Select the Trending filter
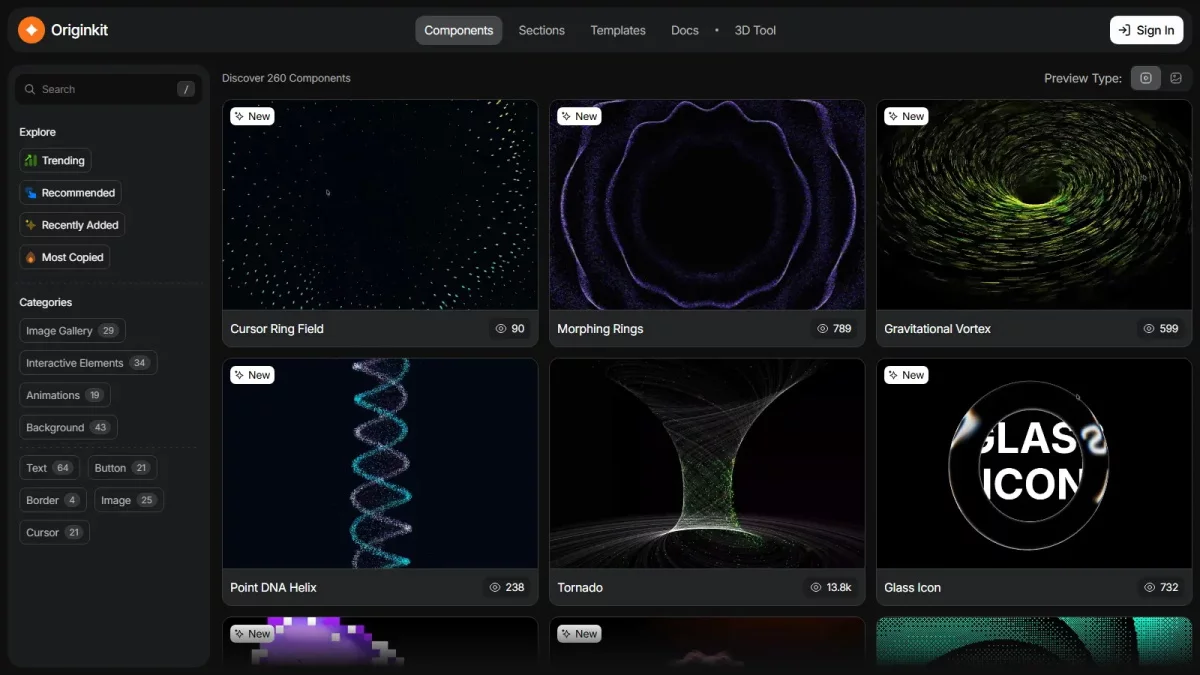The image size is (1200, 675). coord(56,160)
